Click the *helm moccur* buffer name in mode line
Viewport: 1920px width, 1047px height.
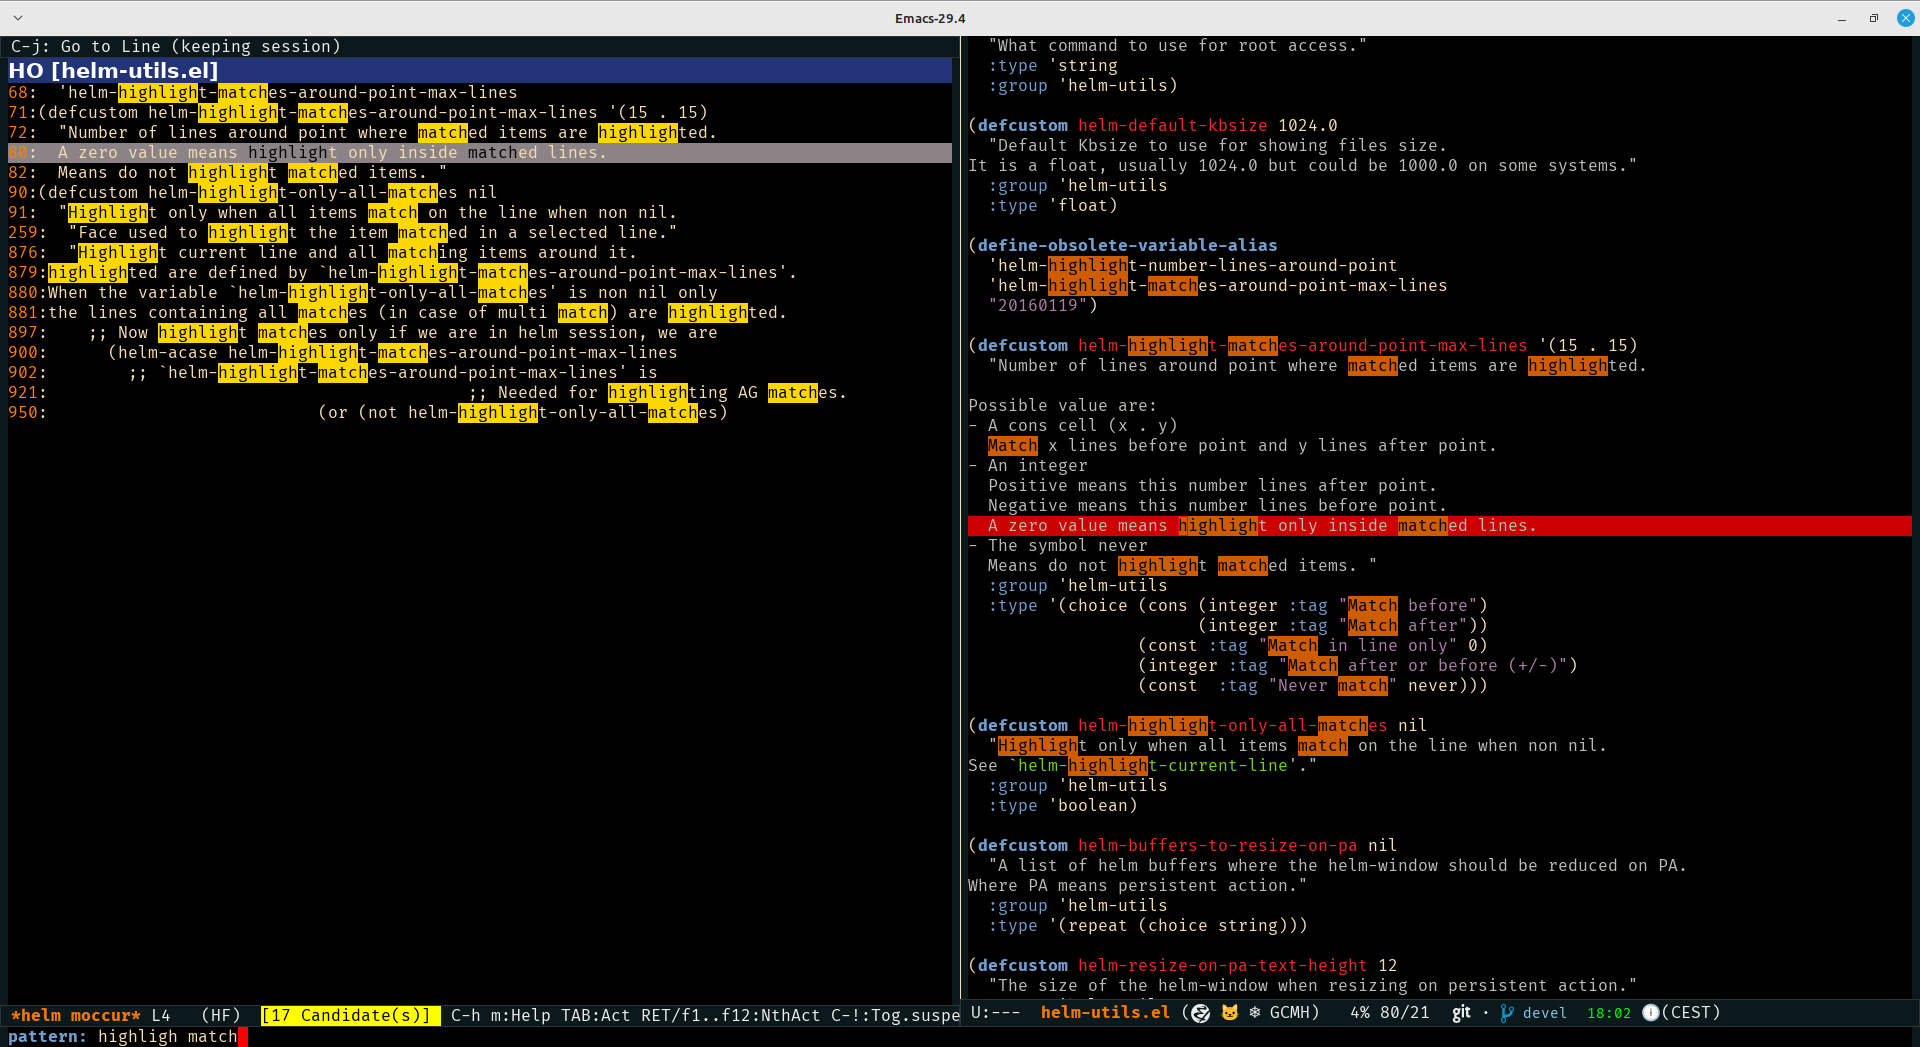tap(75, 1015)
